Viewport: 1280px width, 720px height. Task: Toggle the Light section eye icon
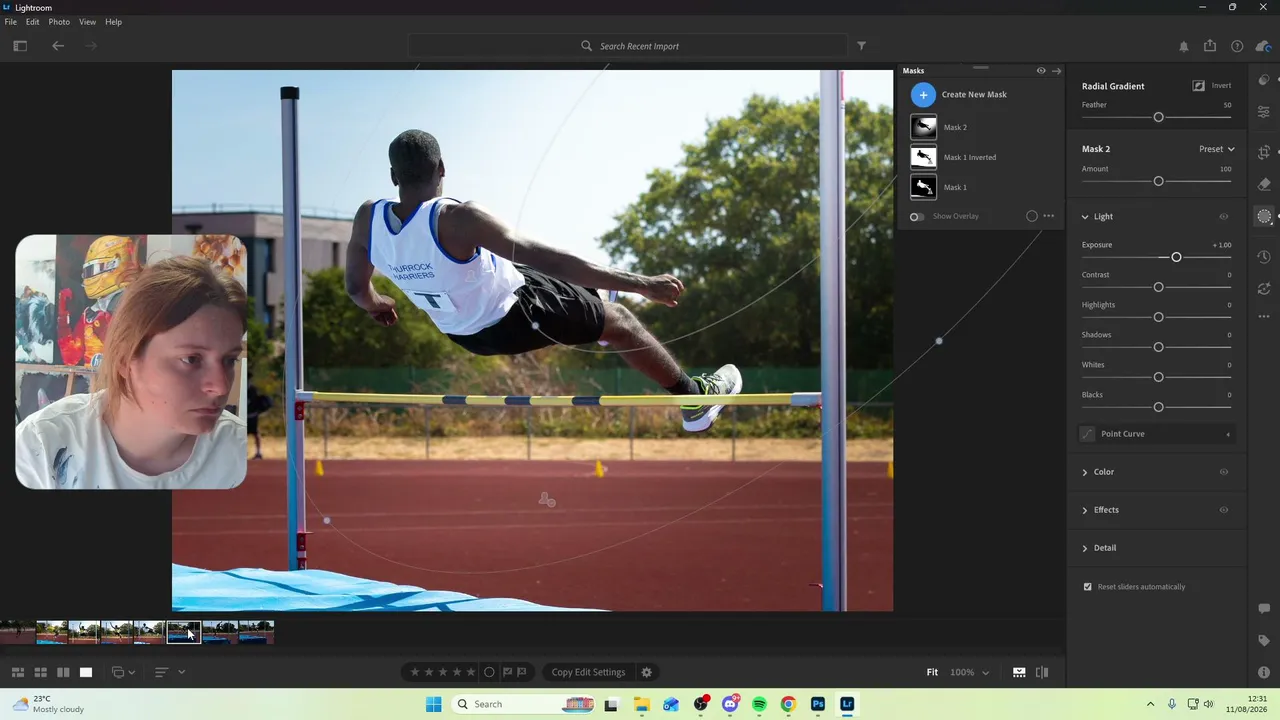tap(1223, 217)
